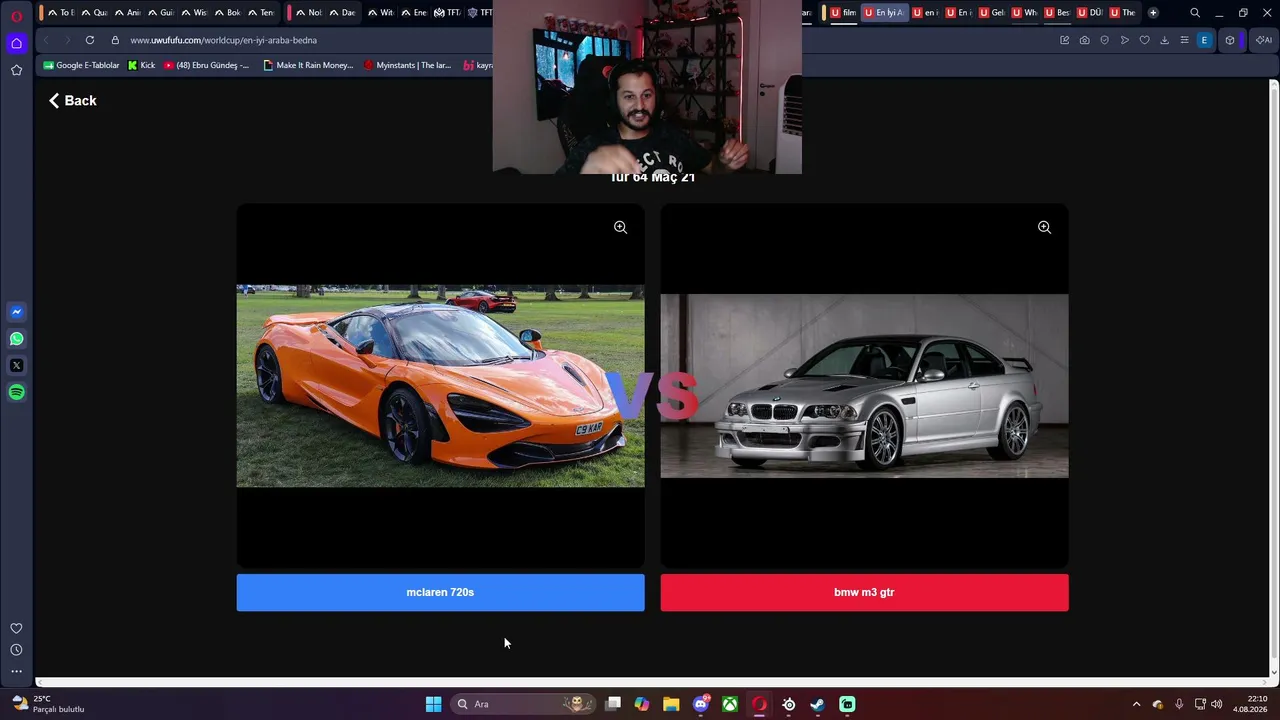Switch to the 'Gel' tab

(x=993, y=13)
